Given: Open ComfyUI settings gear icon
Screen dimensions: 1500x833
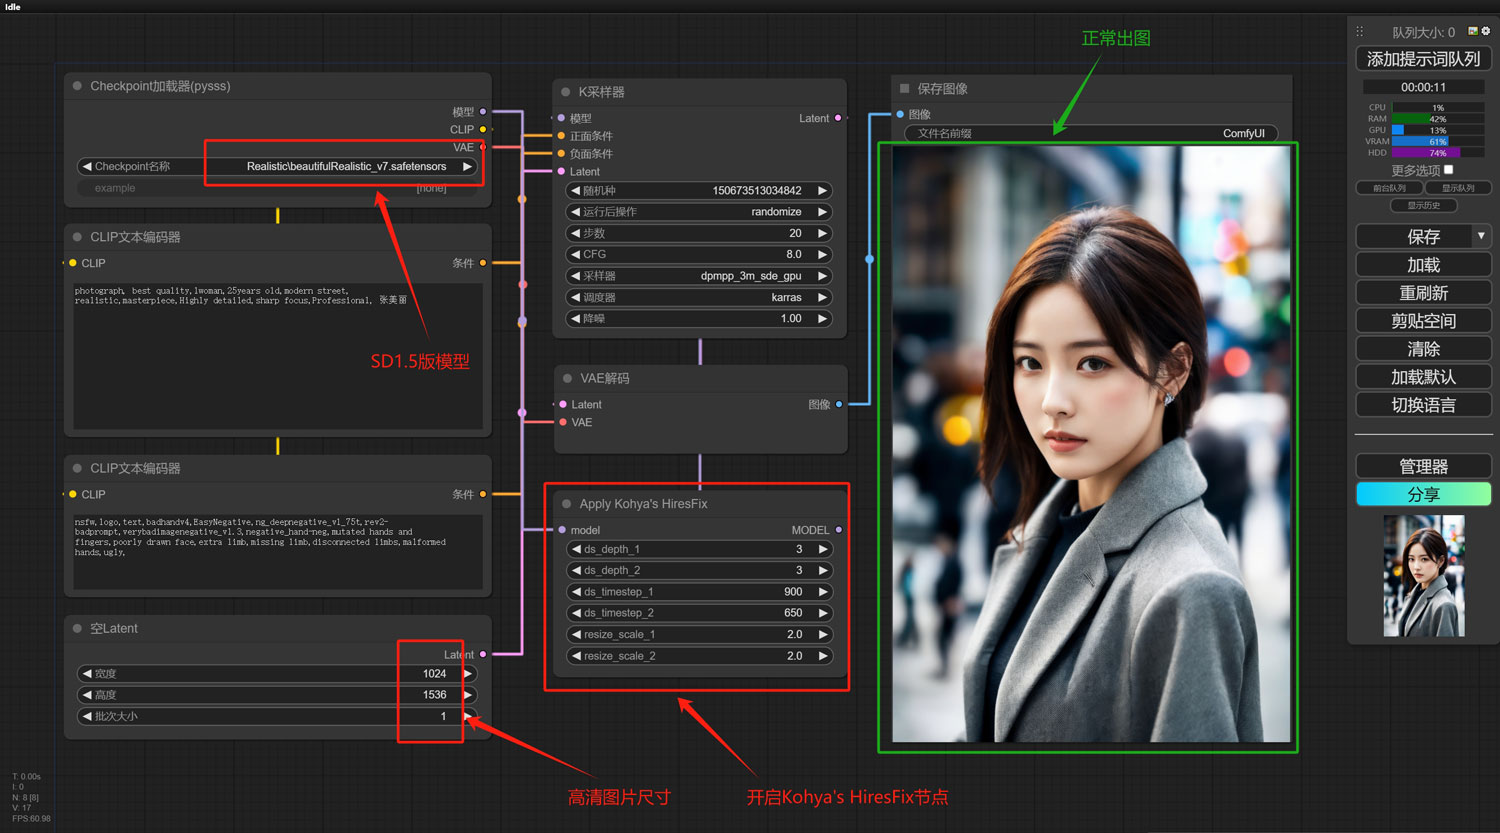Looking at the screenshot, I should (x=1485, y=31).
